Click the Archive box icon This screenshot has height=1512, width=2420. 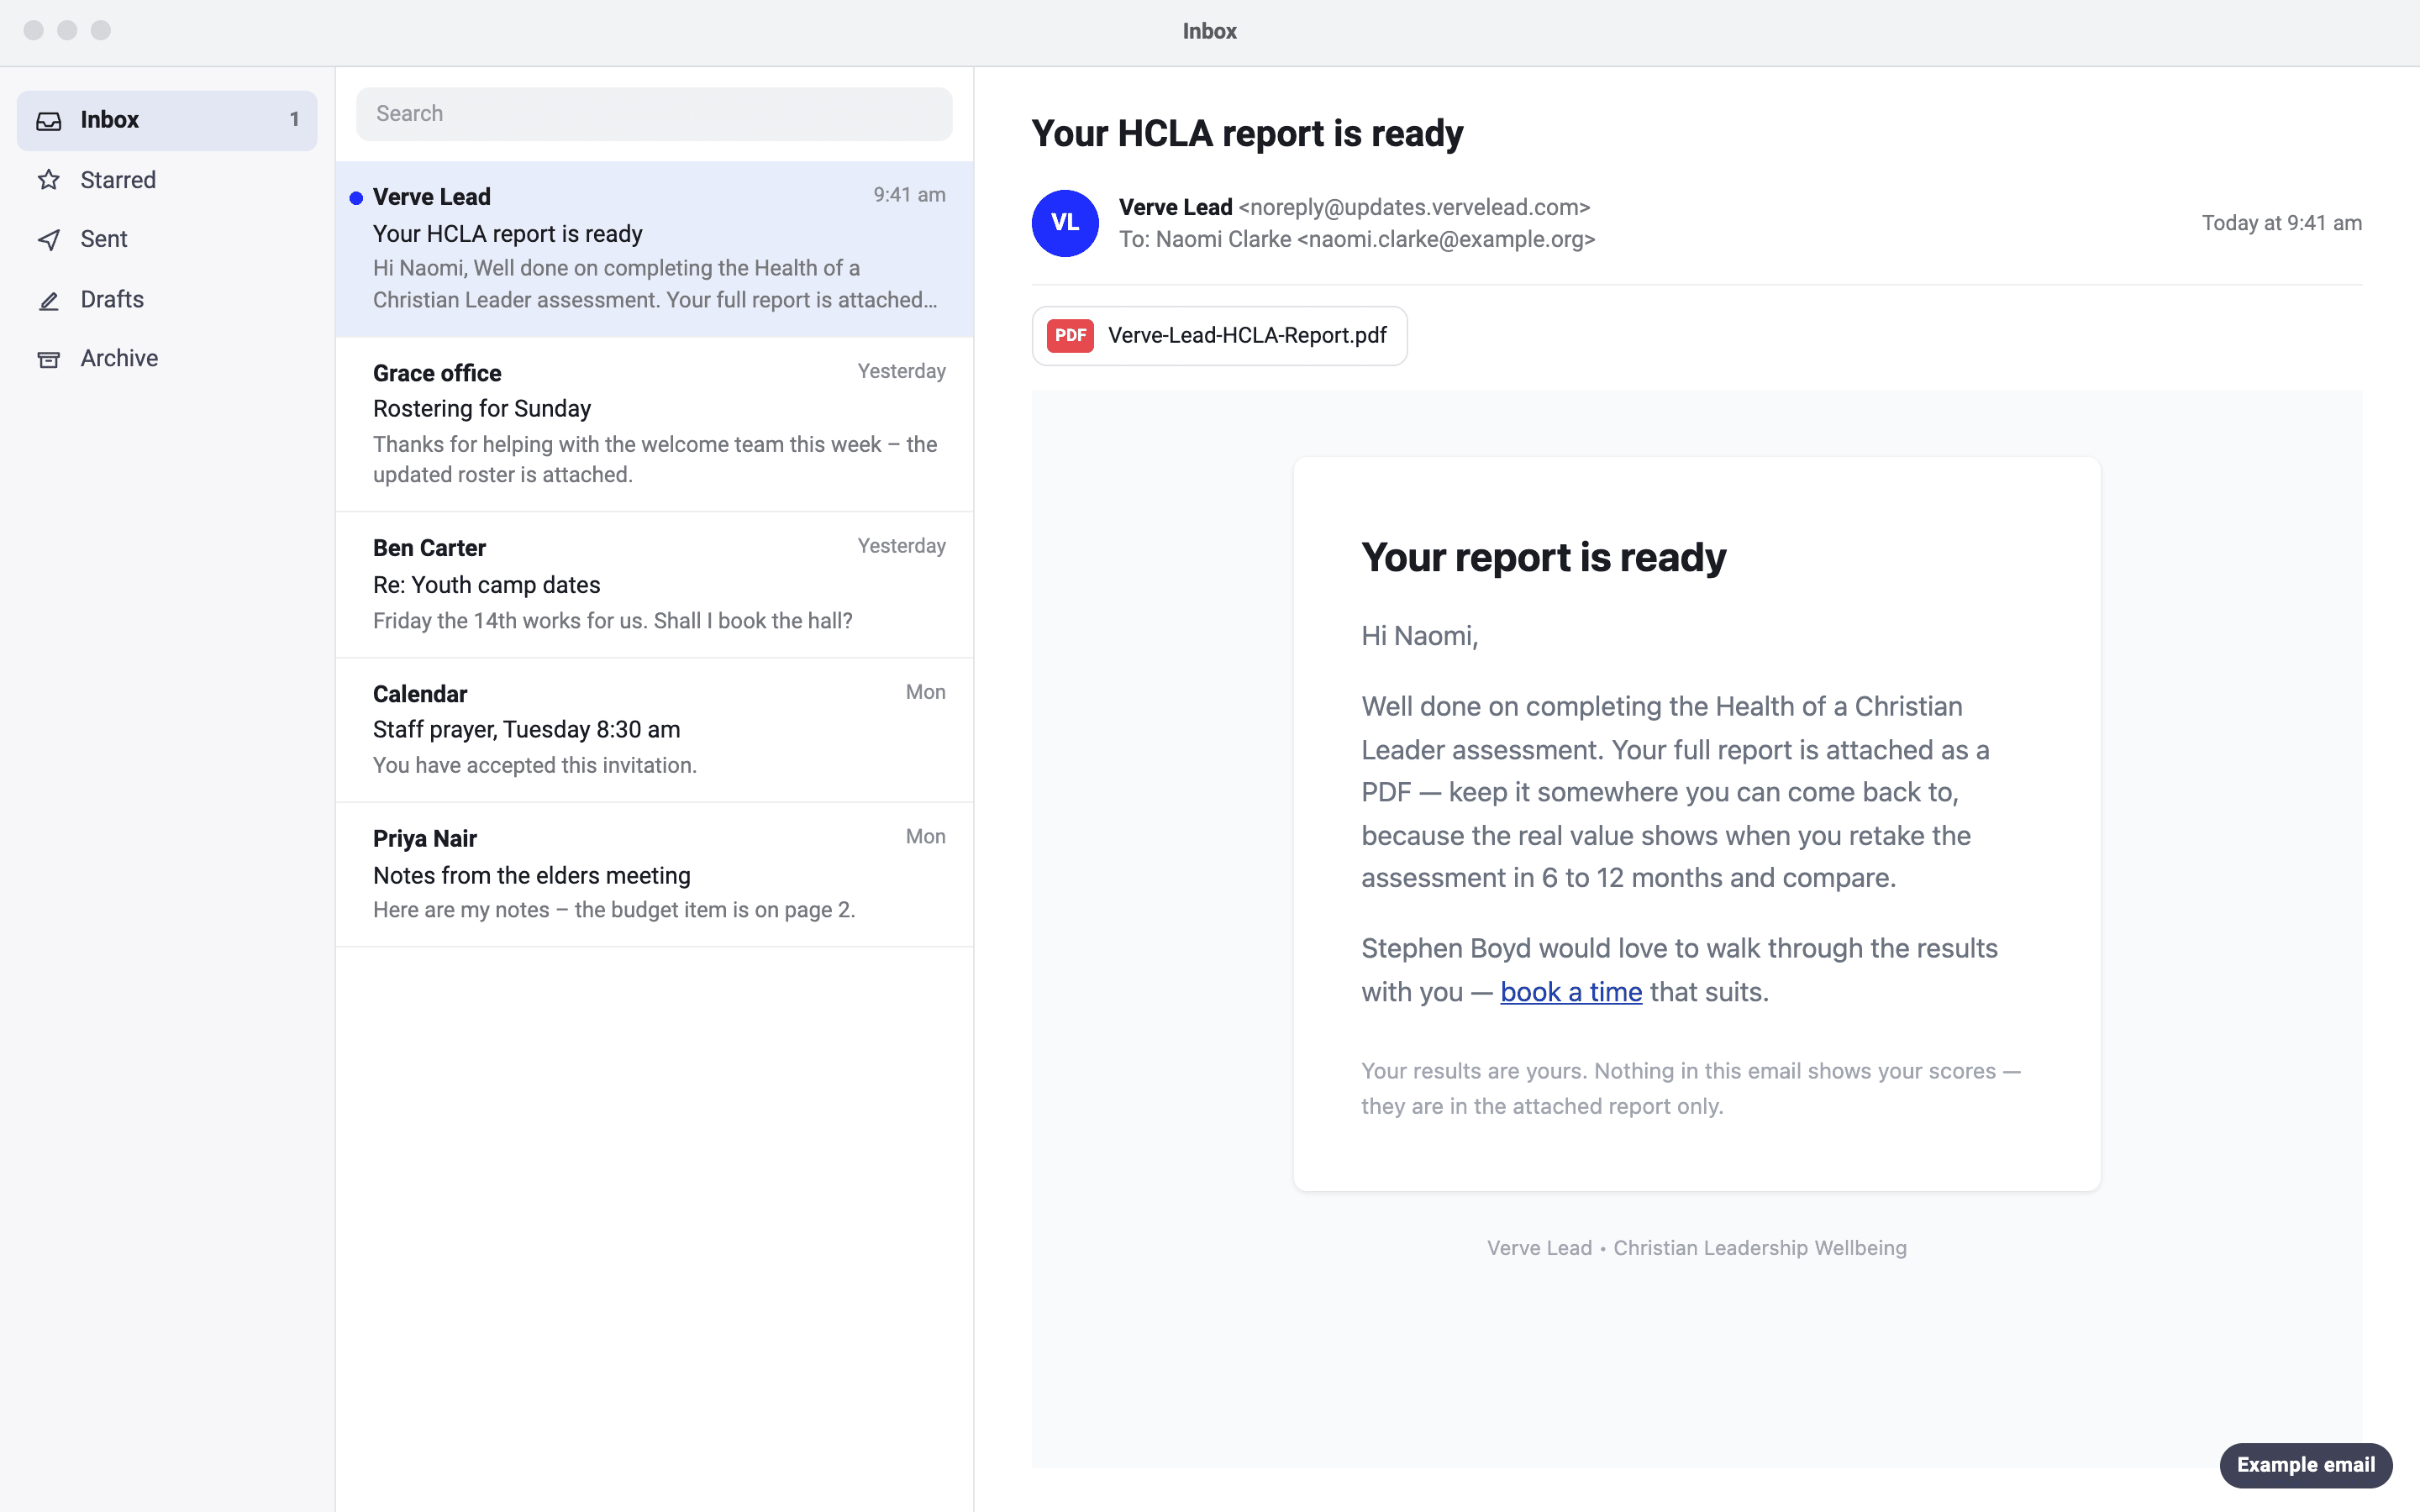pyautogui.click(x=49, y=359)
